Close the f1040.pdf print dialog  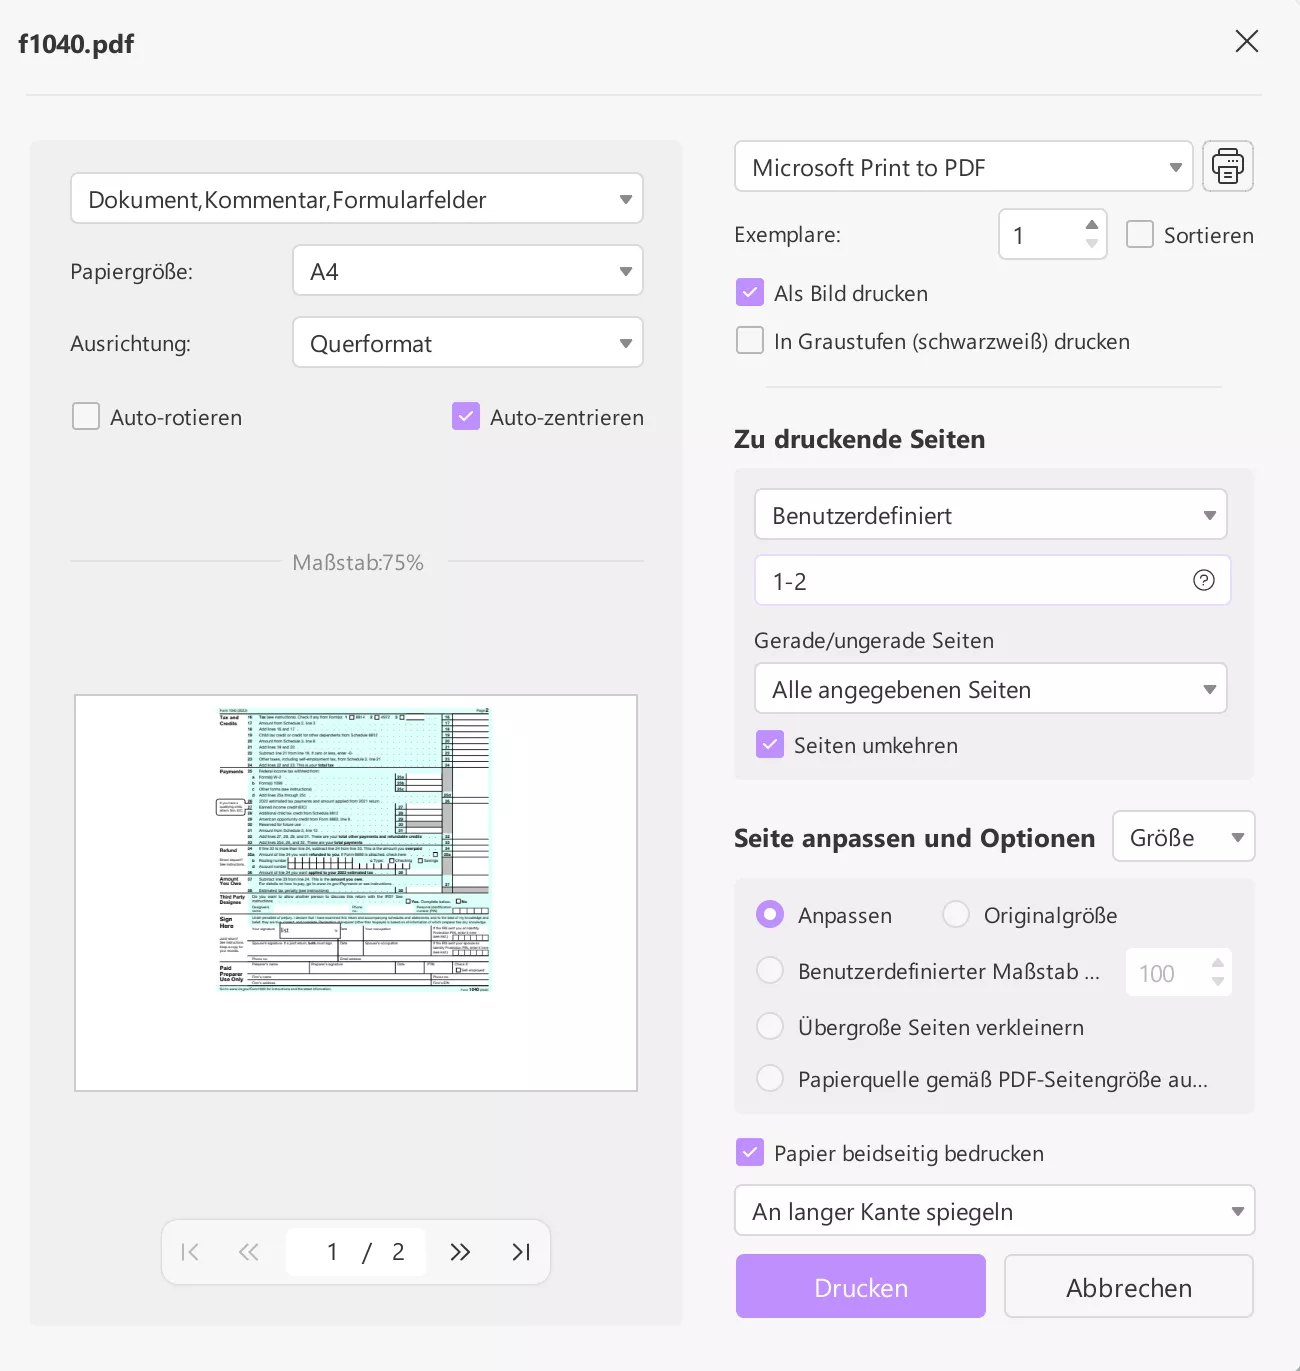(x=1246, y=41)
